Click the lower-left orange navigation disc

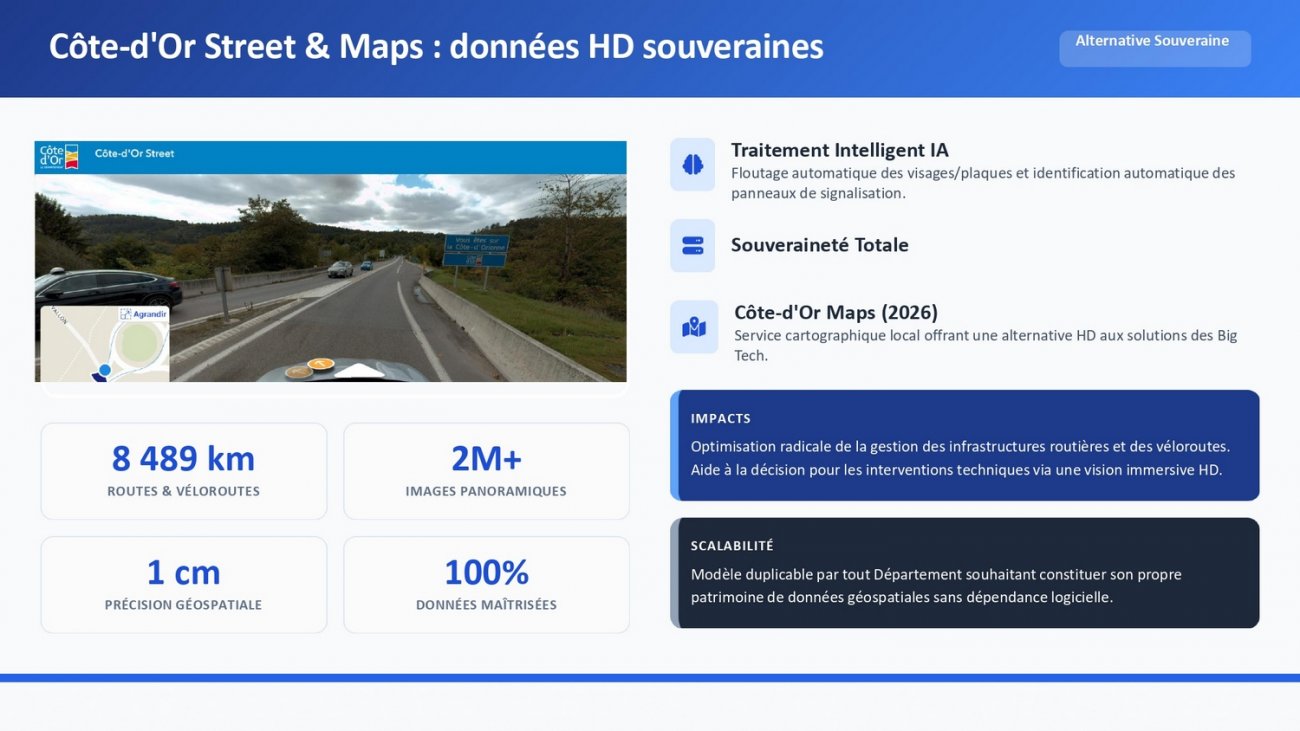pyautogui.click(x=298, y=373)
